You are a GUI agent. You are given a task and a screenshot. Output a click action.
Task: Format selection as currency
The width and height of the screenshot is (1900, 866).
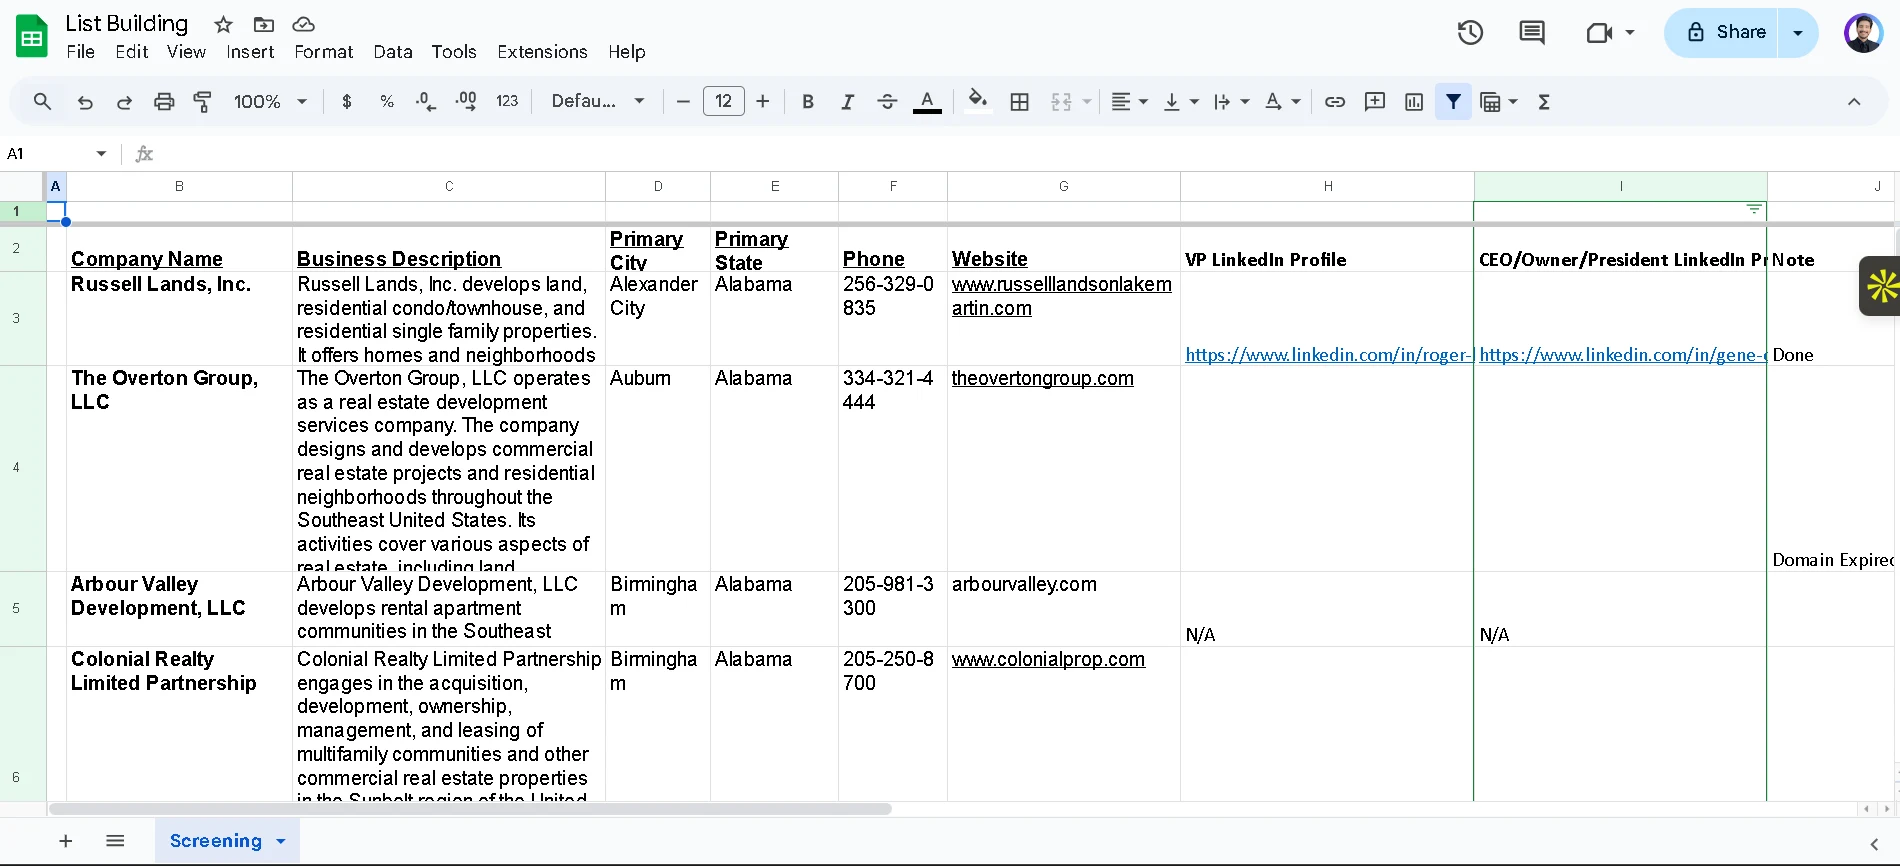click(x=347, y=101)
